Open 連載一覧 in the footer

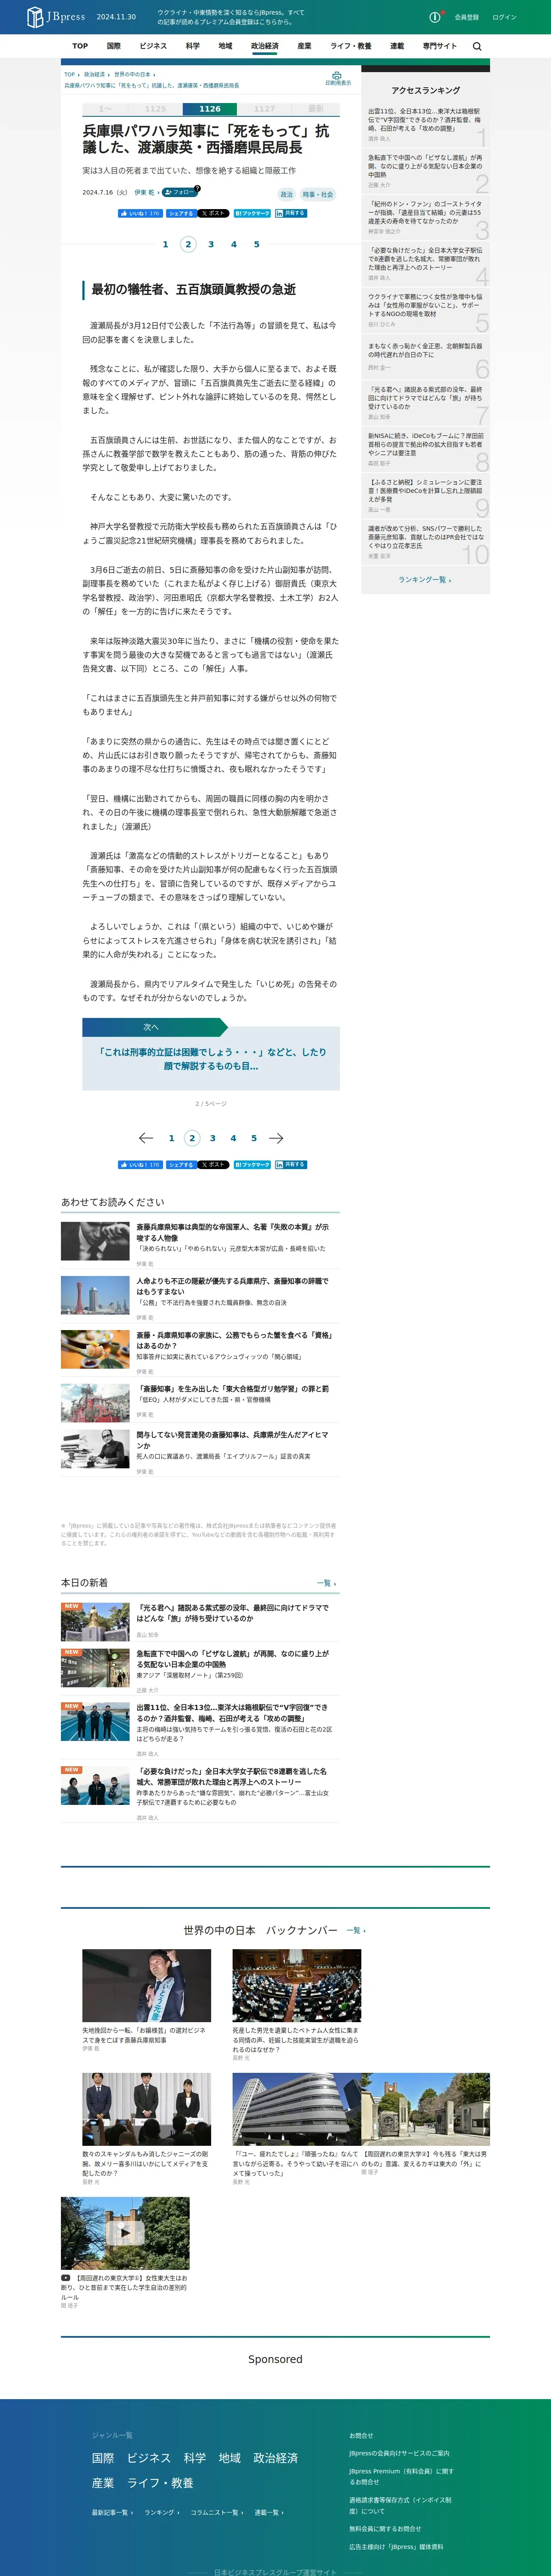coord(269,2512)
